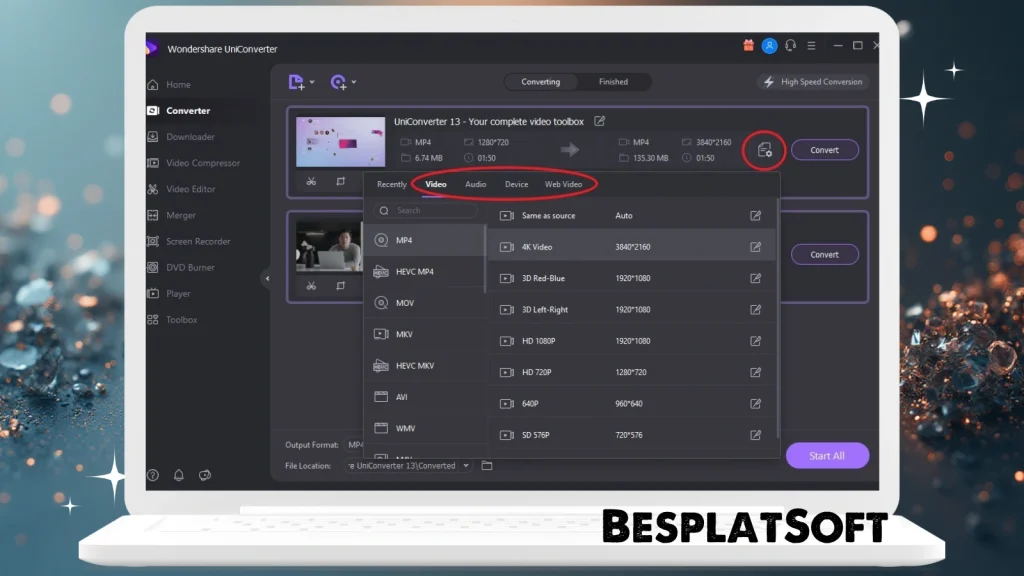
Task: Switch to the Finished list
Action: (613, 82)
